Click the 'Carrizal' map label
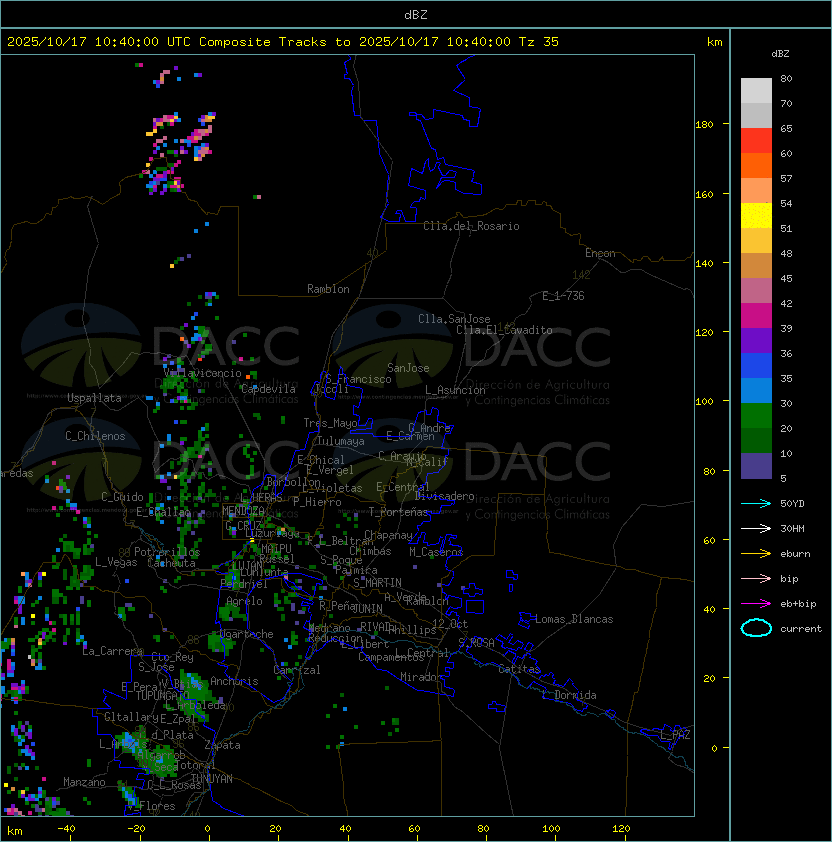The height and width of the screenshot is (842, 832). (296, 670)
